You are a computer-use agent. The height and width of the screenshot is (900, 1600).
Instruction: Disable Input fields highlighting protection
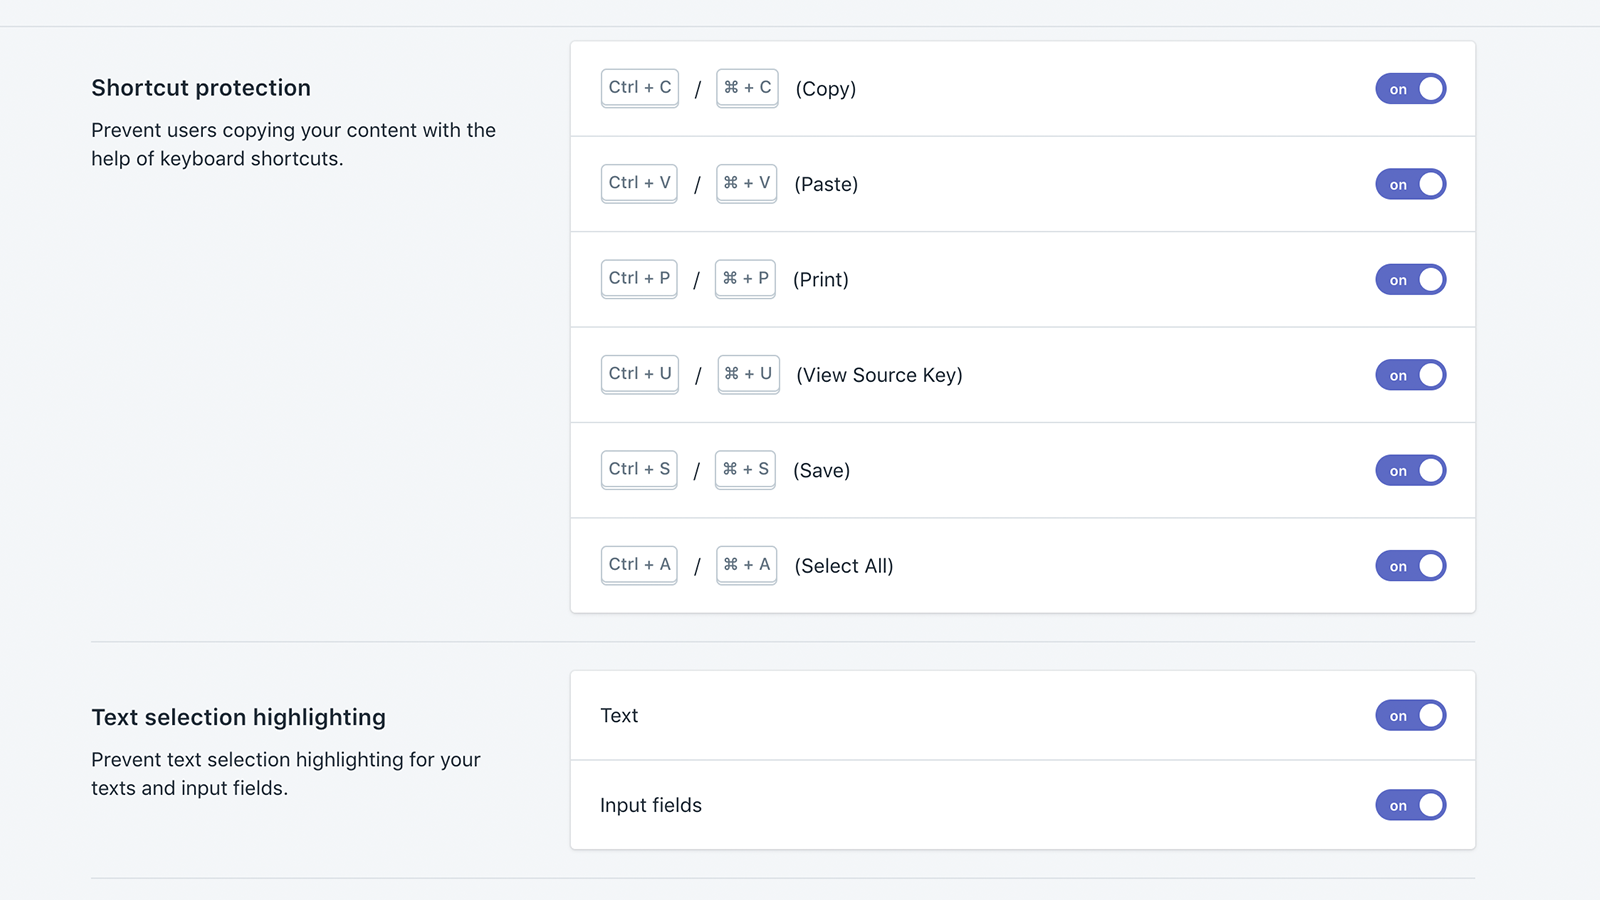1410,805
